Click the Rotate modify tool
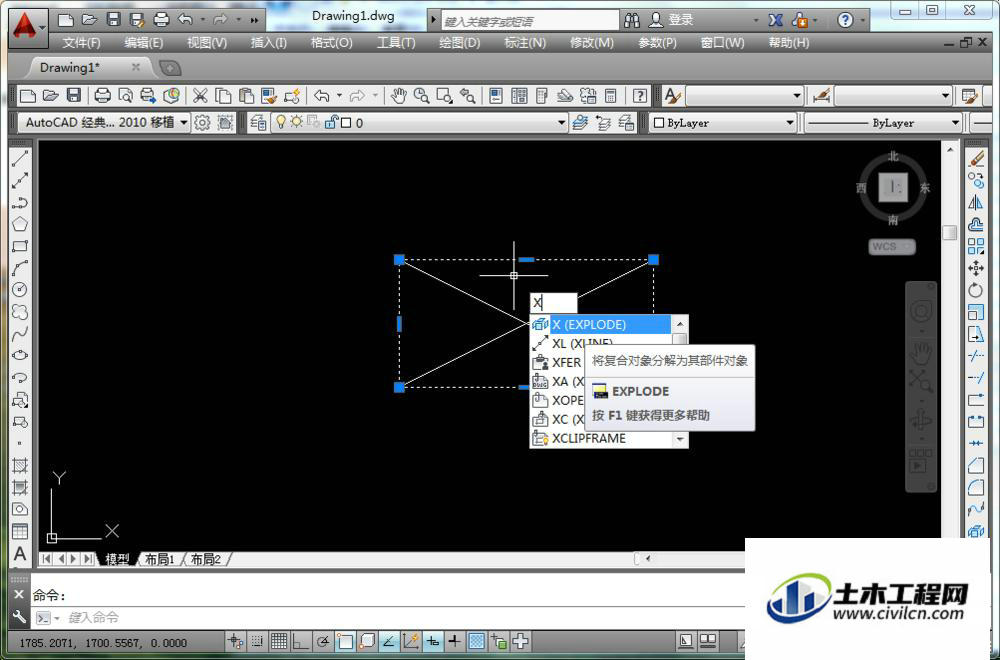1000x660 pixels. point(976,290)
